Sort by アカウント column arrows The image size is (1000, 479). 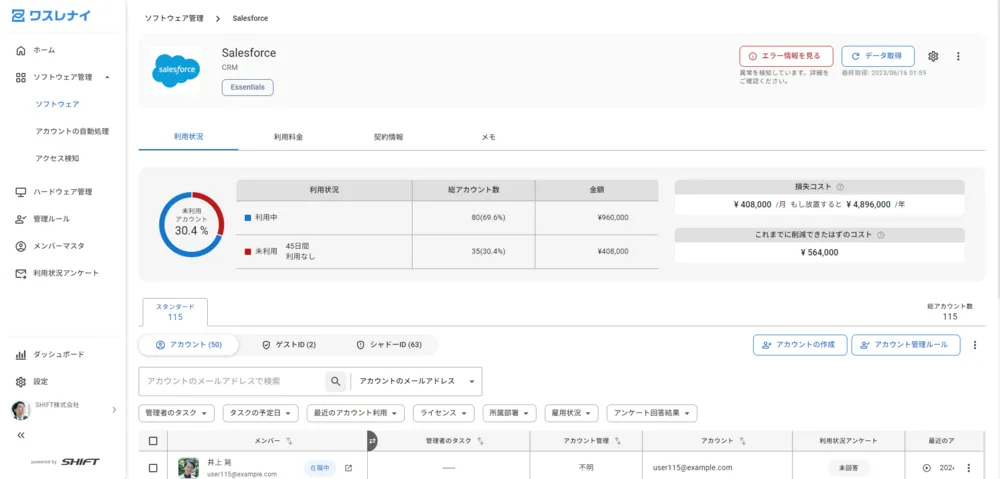coord(742,441)
